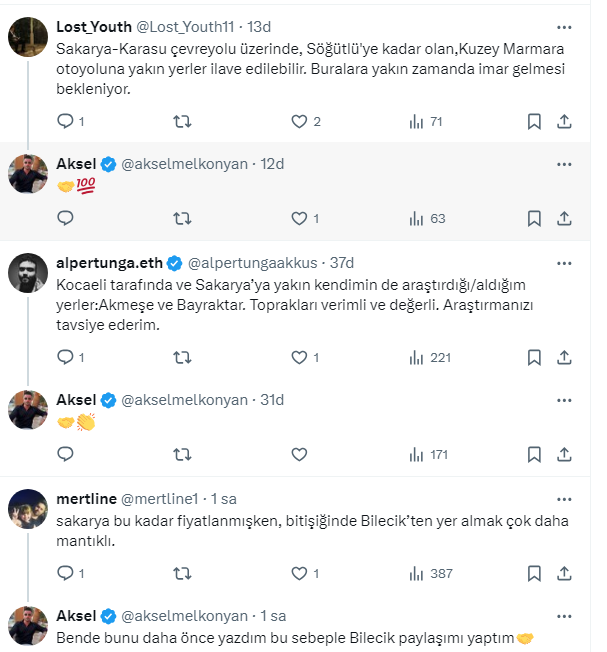Reply to Lost_Youth's tweet

66,122
